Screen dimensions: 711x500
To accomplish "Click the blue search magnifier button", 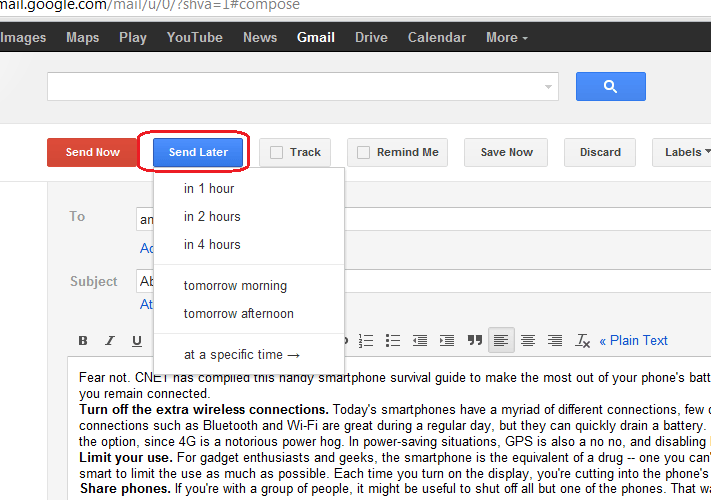I will [x=611, y=86].
